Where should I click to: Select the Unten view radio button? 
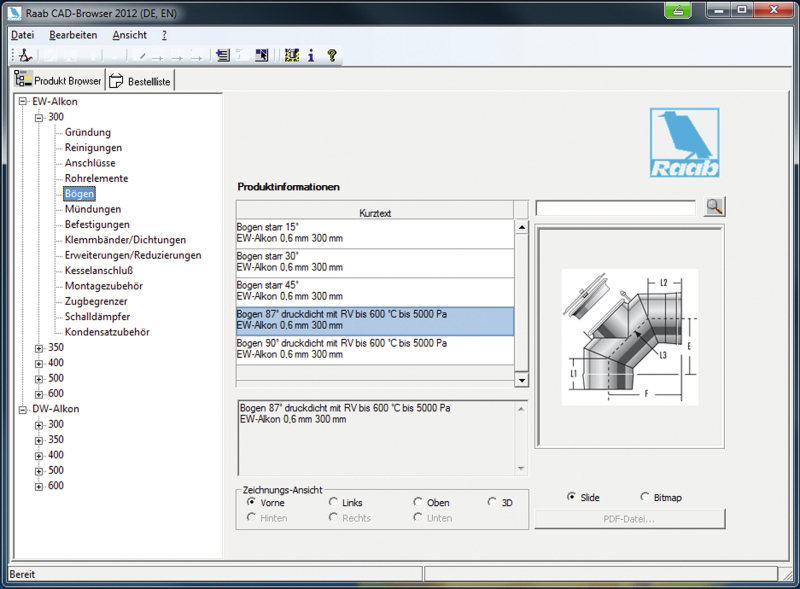pyautogui.click(x=418, y=518)
